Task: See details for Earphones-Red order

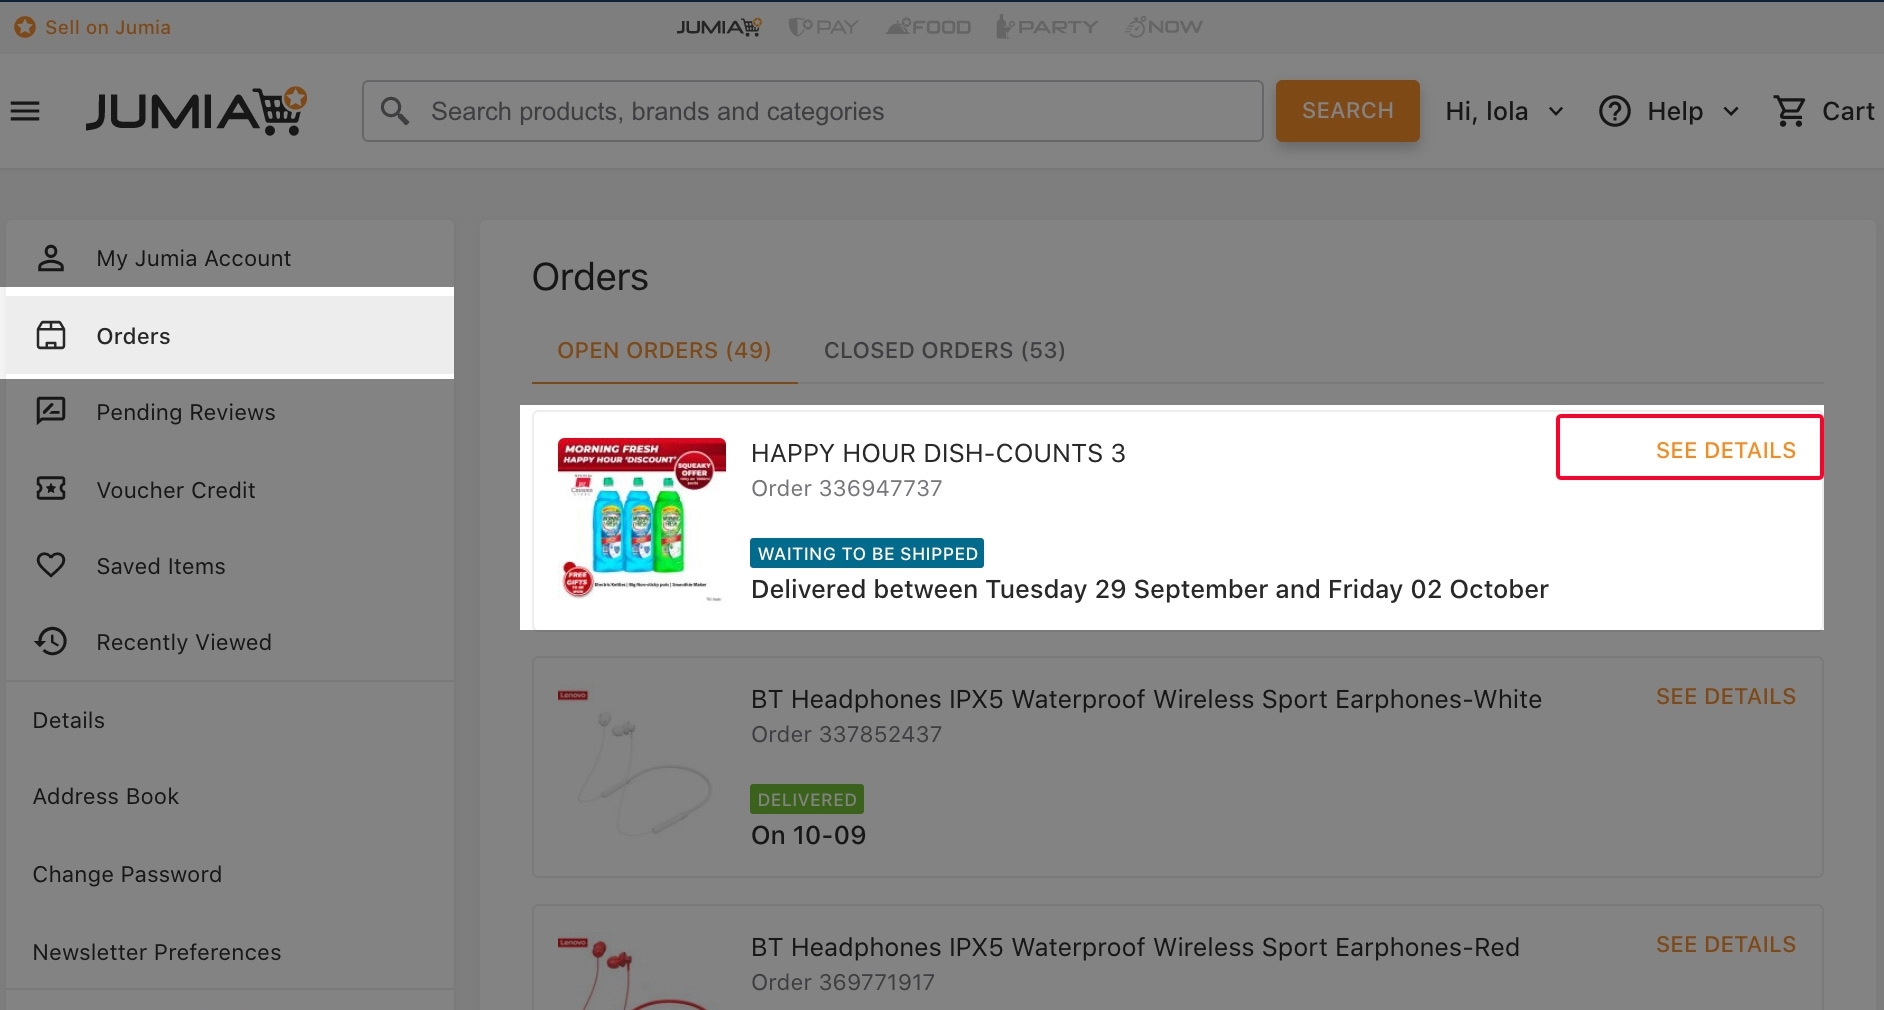Action: pyautogui.click(x=1725, y=944)
